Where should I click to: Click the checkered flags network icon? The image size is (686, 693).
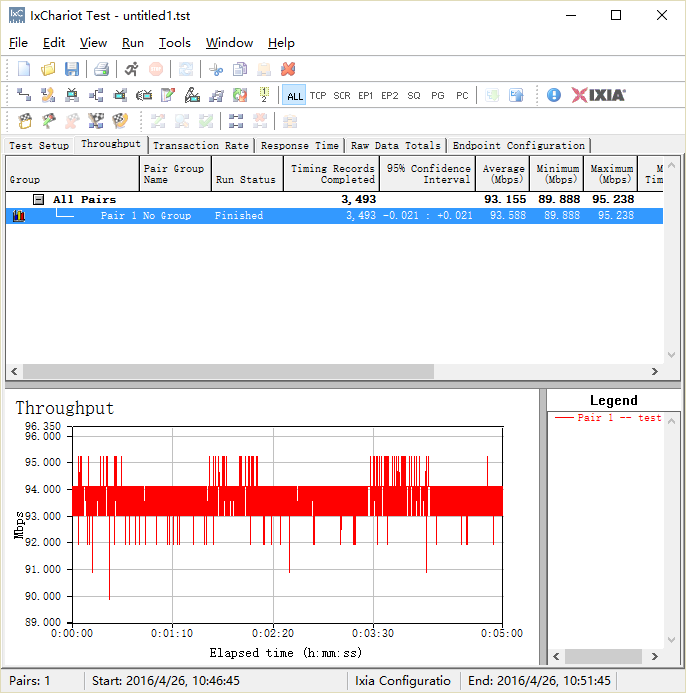pos(96,121)
